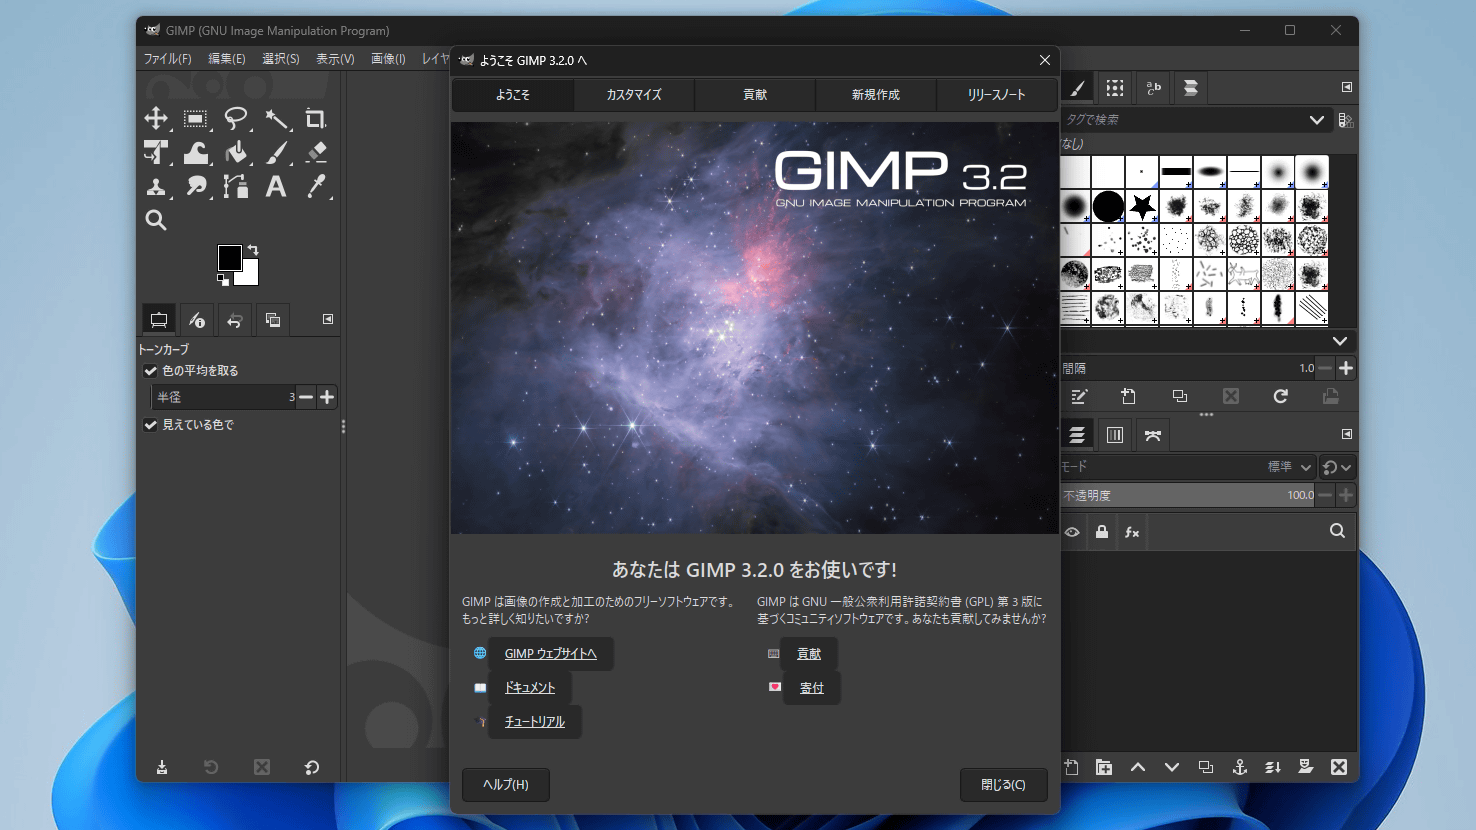Select the Eraser tool

coord(316,152)
